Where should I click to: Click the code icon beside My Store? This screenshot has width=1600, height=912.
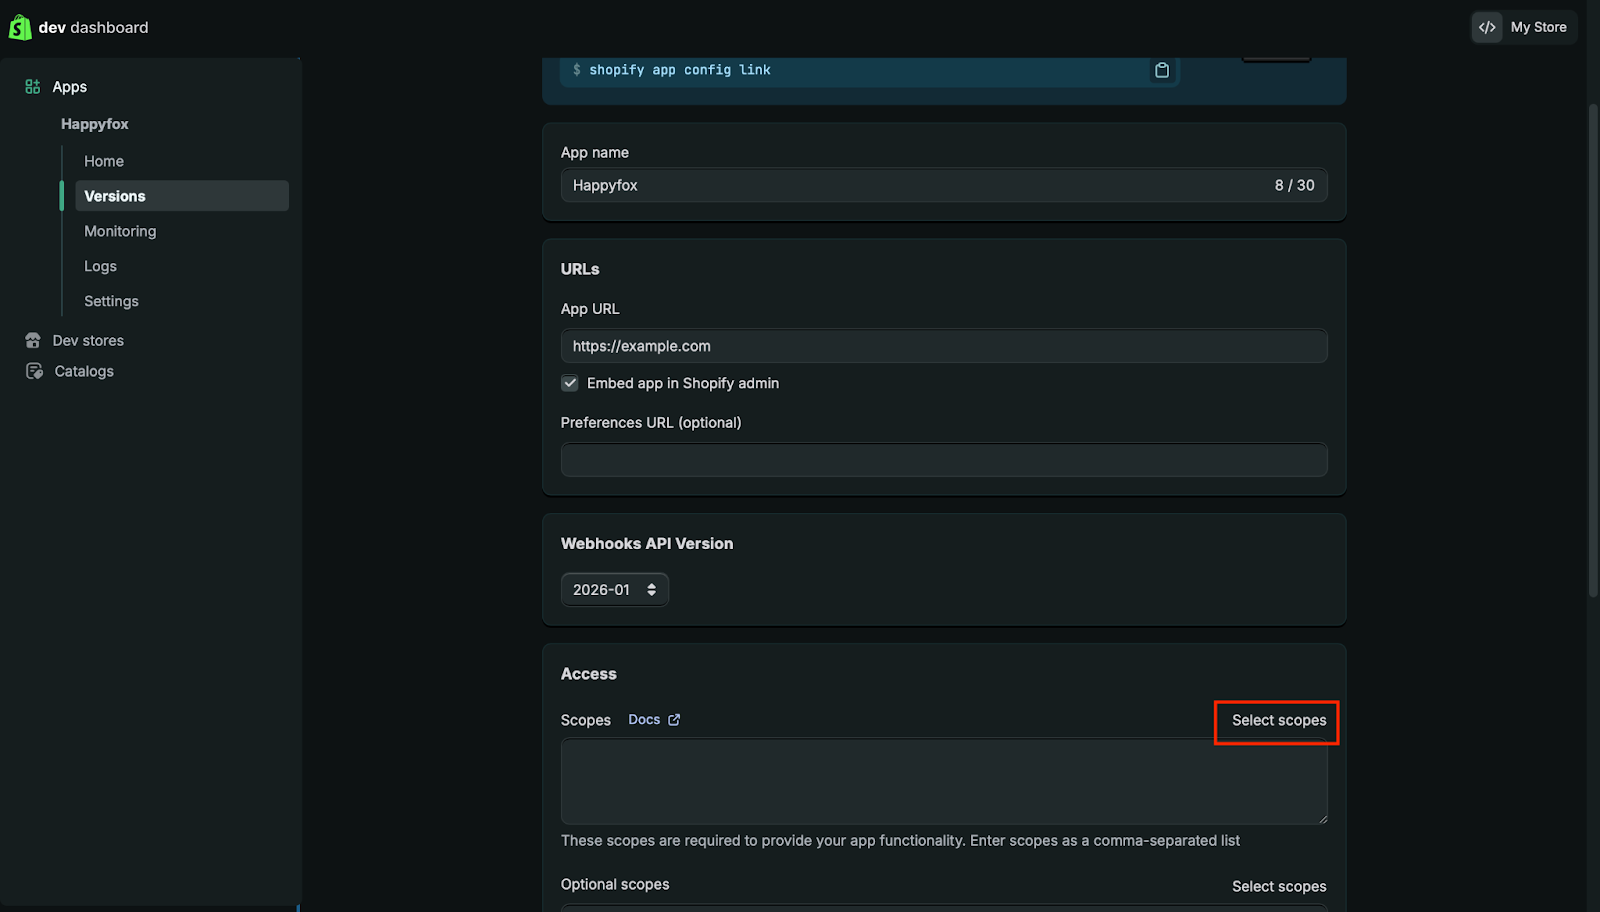click(1487, 27)
